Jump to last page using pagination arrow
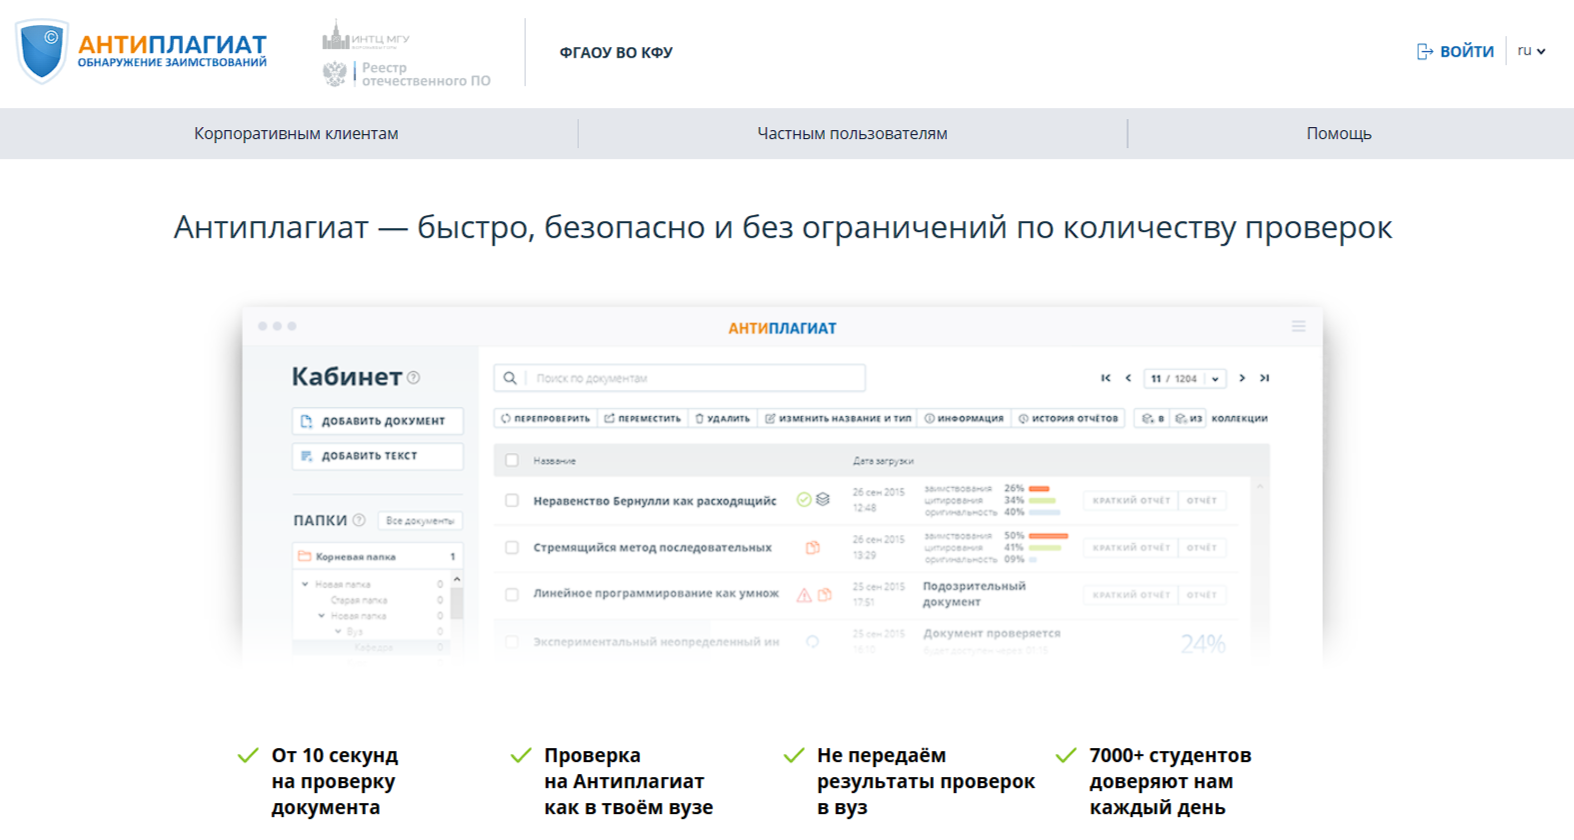The width and height of the screenshot is (1574, 840). 1265,378
